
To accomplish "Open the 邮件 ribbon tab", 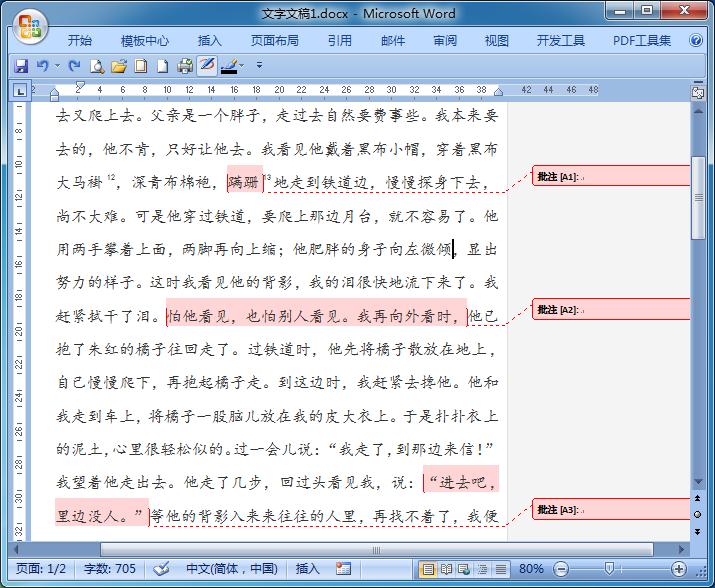I will [393, 41].
